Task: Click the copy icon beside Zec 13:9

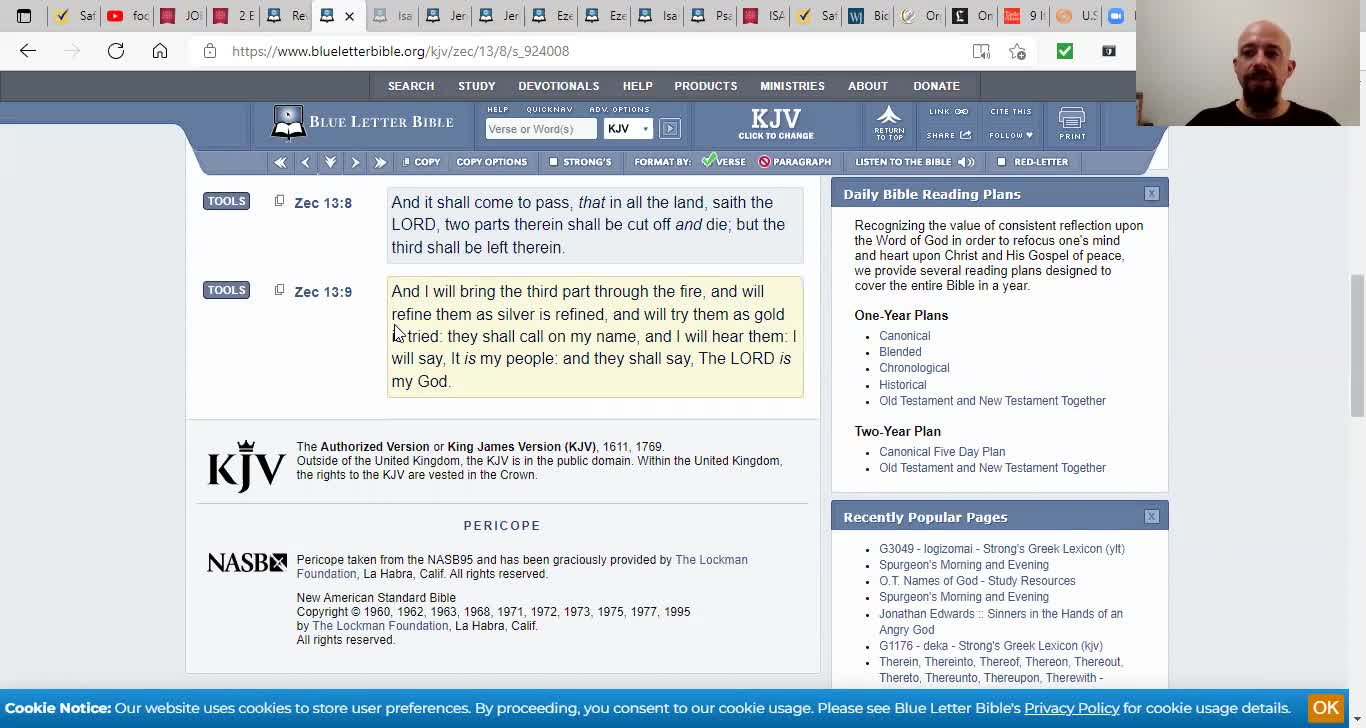Action: (279, 290)
